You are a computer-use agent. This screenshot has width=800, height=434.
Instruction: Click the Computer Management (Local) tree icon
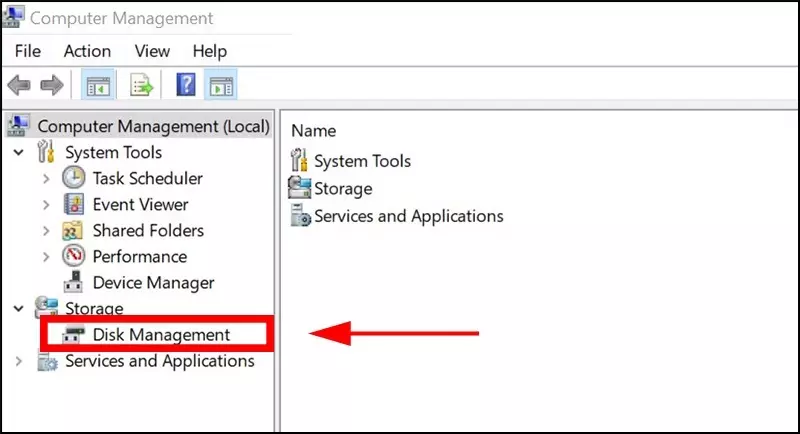17,125
